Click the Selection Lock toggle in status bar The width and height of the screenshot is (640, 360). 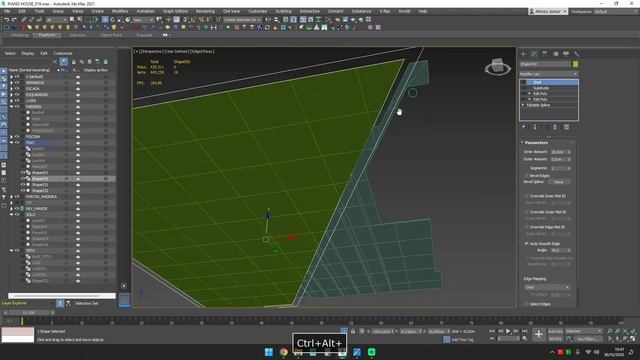(353, 331)
